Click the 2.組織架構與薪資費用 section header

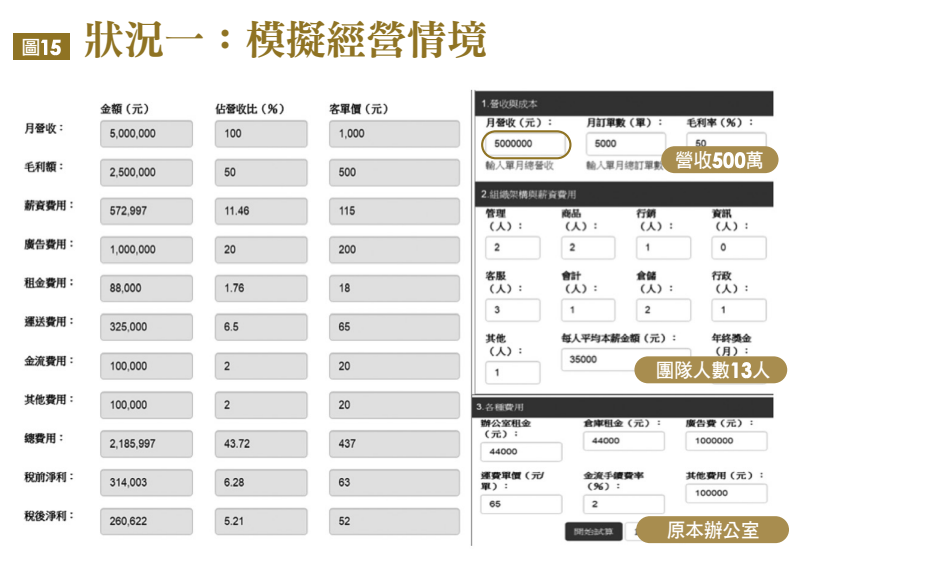[624, 194]
